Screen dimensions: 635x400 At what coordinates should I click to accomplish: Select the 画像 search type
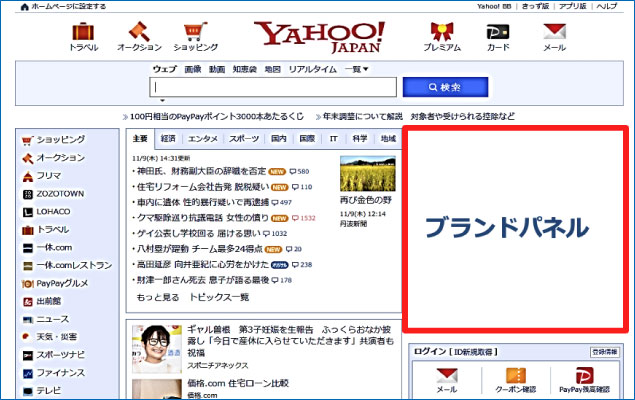click(x=193, y=69)
